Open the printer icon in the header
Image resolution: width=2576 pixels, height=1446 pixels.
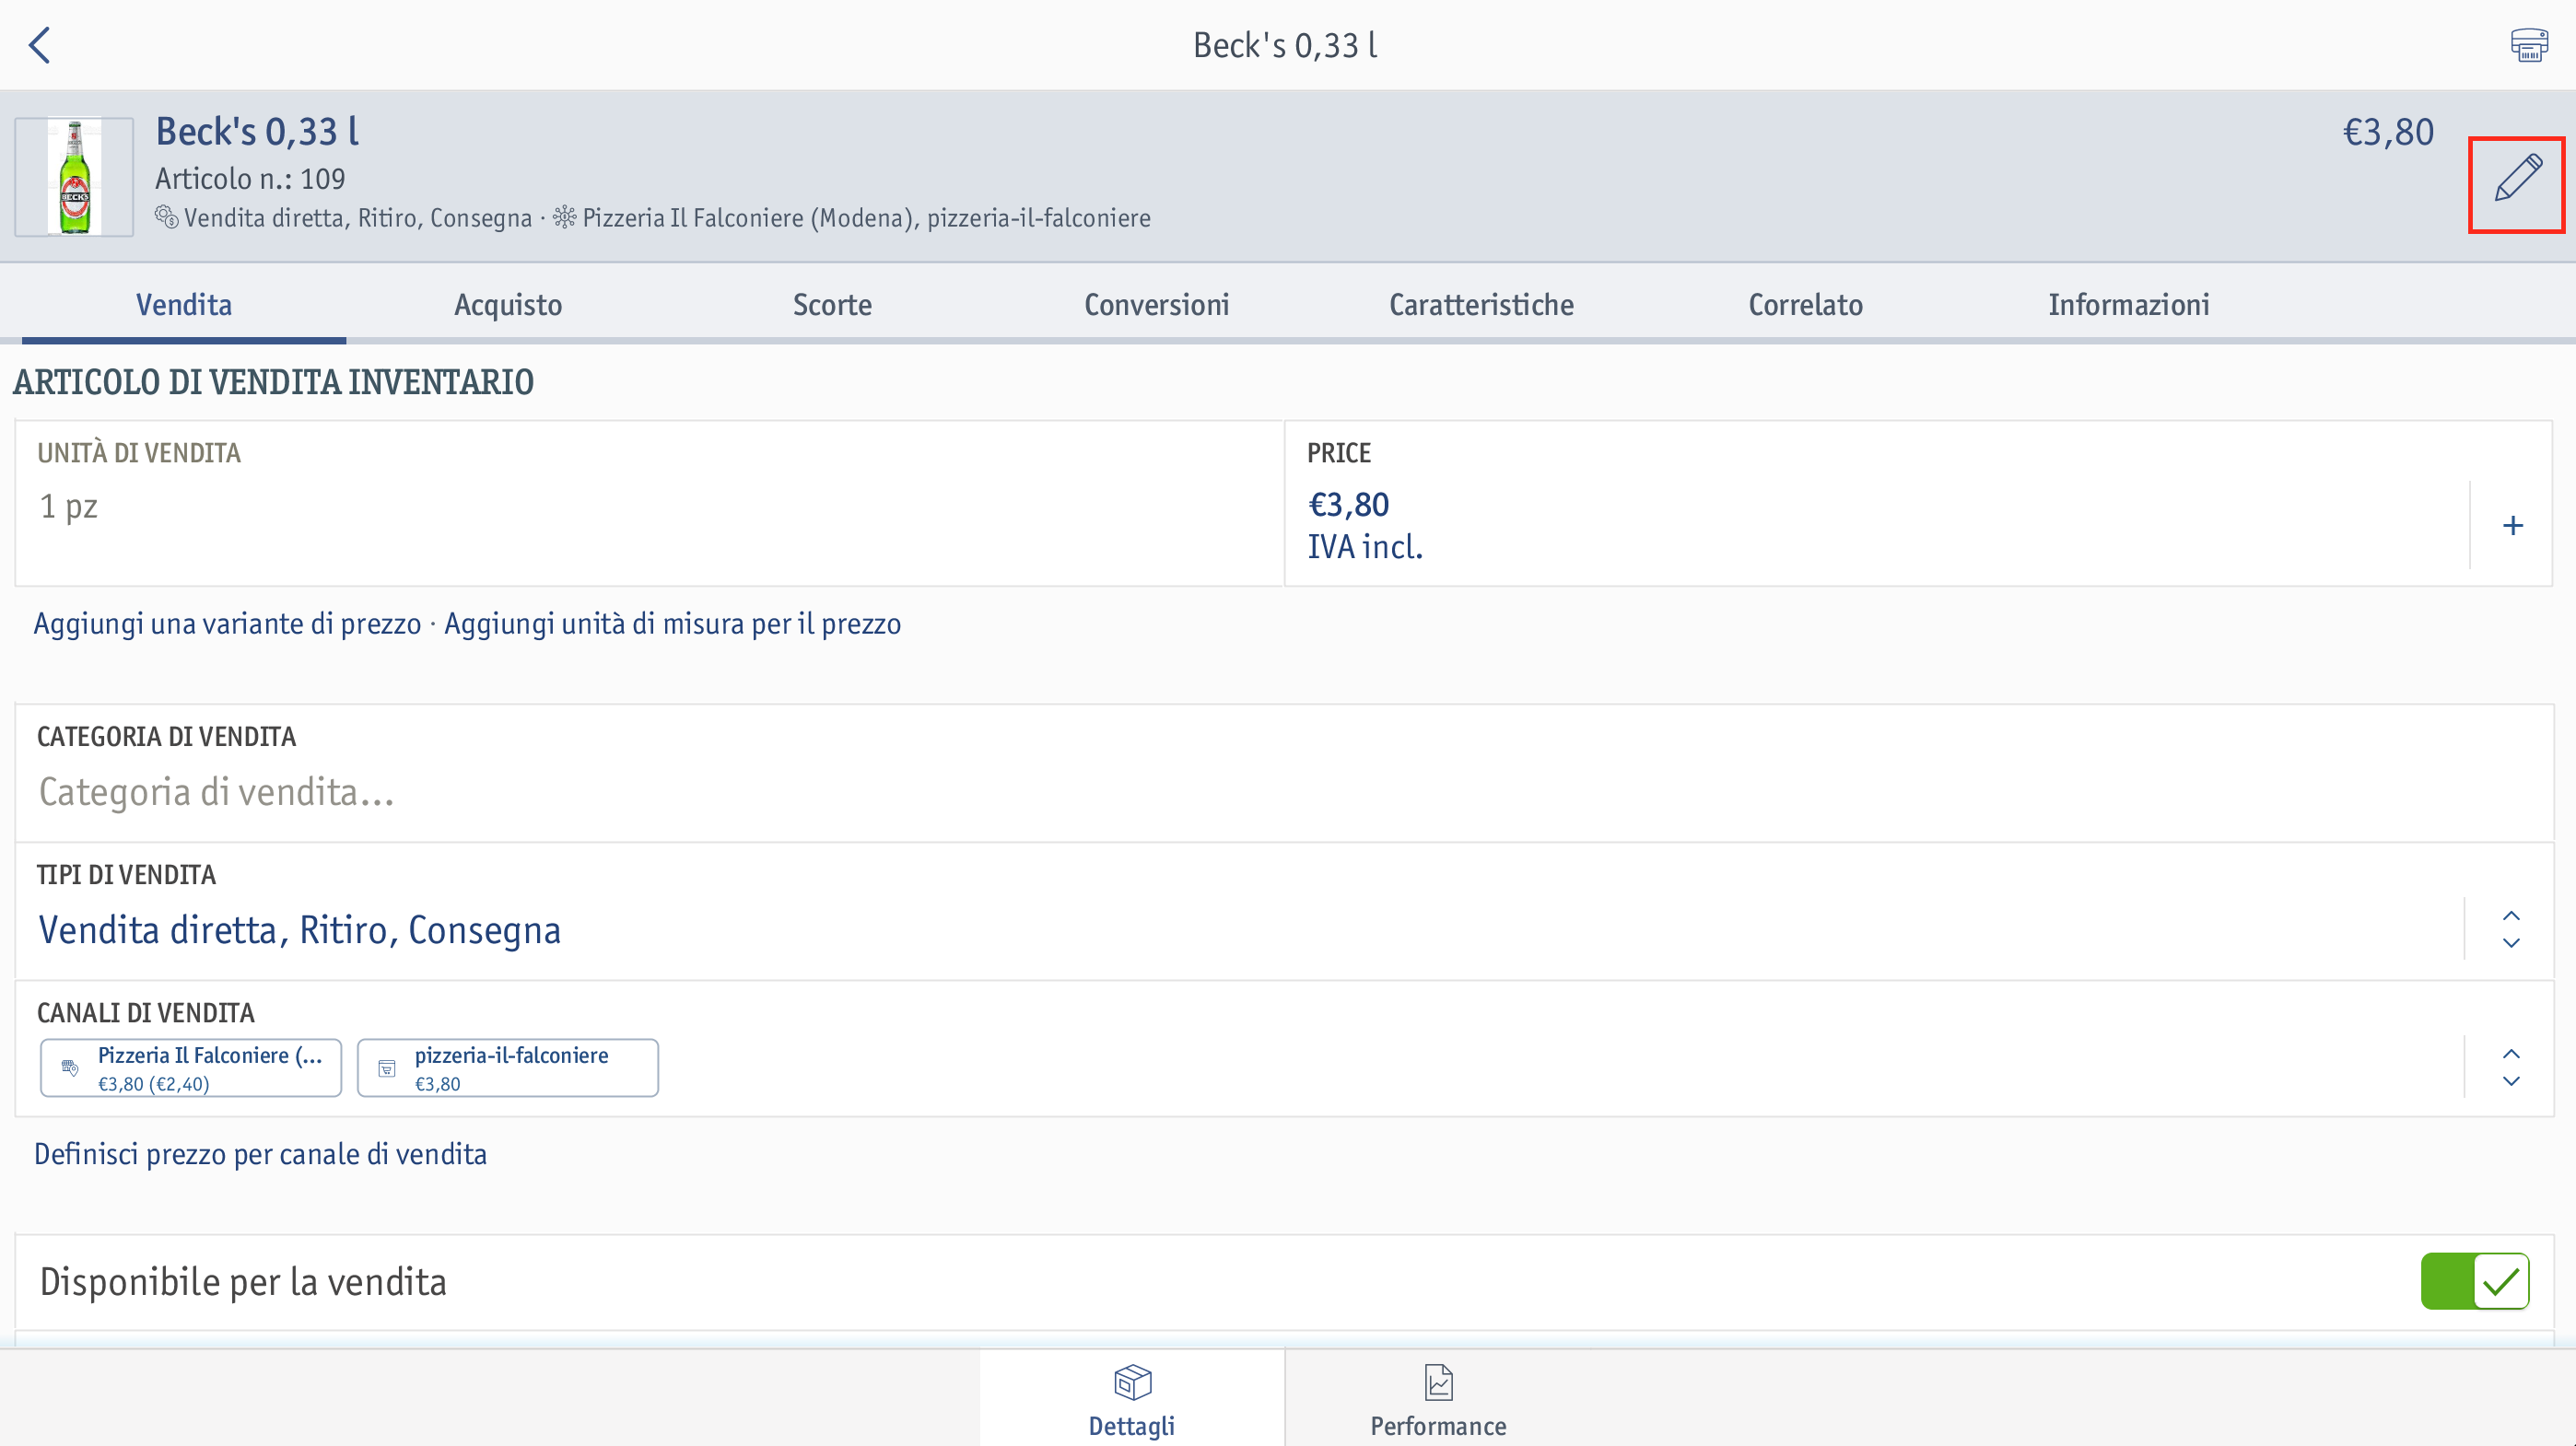(2529, 45)
